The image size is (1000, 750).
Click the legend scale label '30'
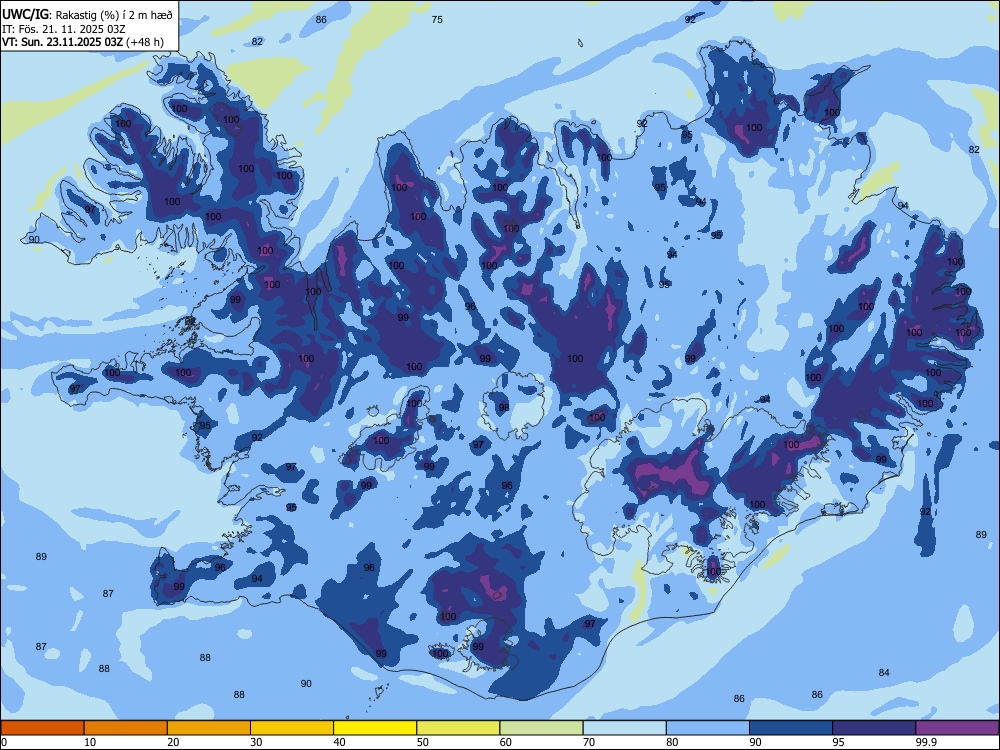tap(256, 742)
